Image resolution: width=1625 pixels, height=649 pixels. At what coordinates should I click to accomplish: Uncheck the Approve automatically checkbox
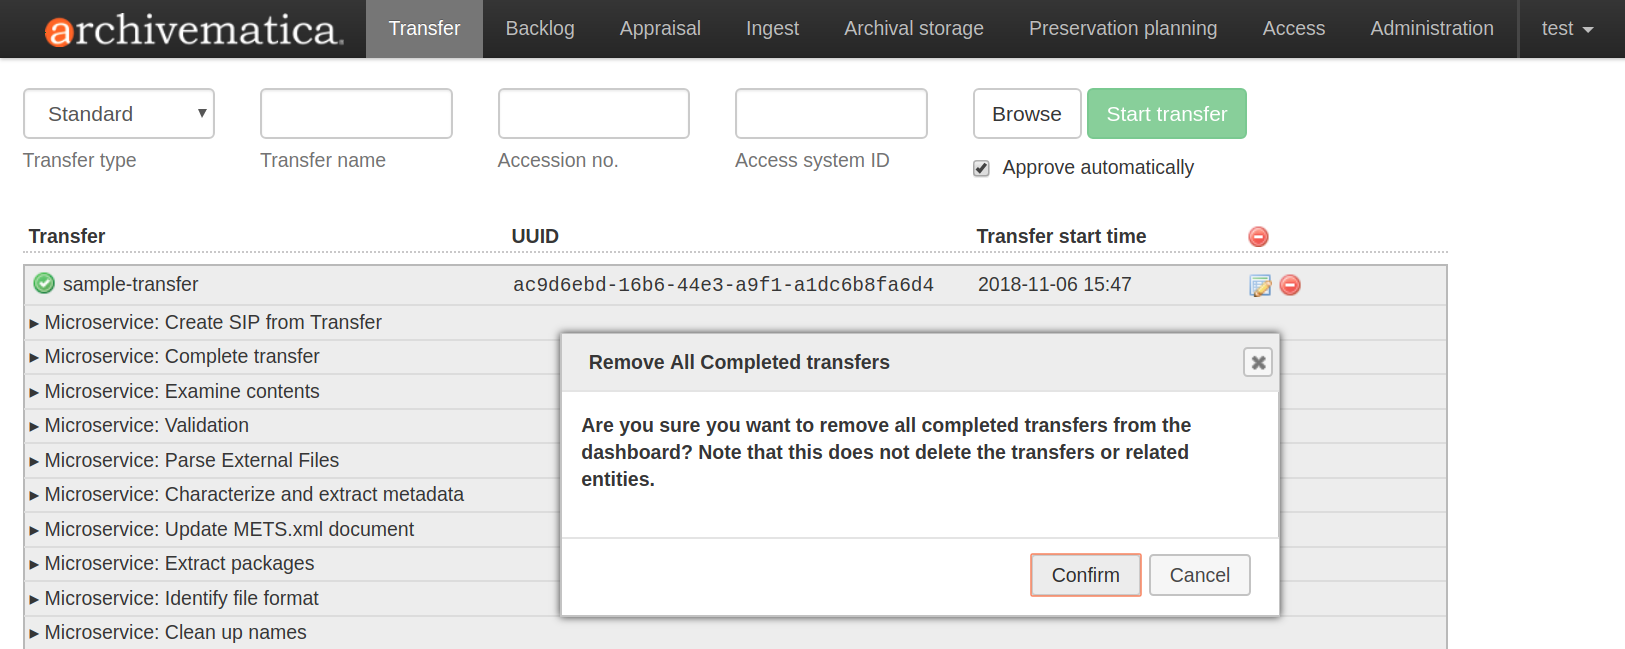pyautogui.click(x=981, y=168)
